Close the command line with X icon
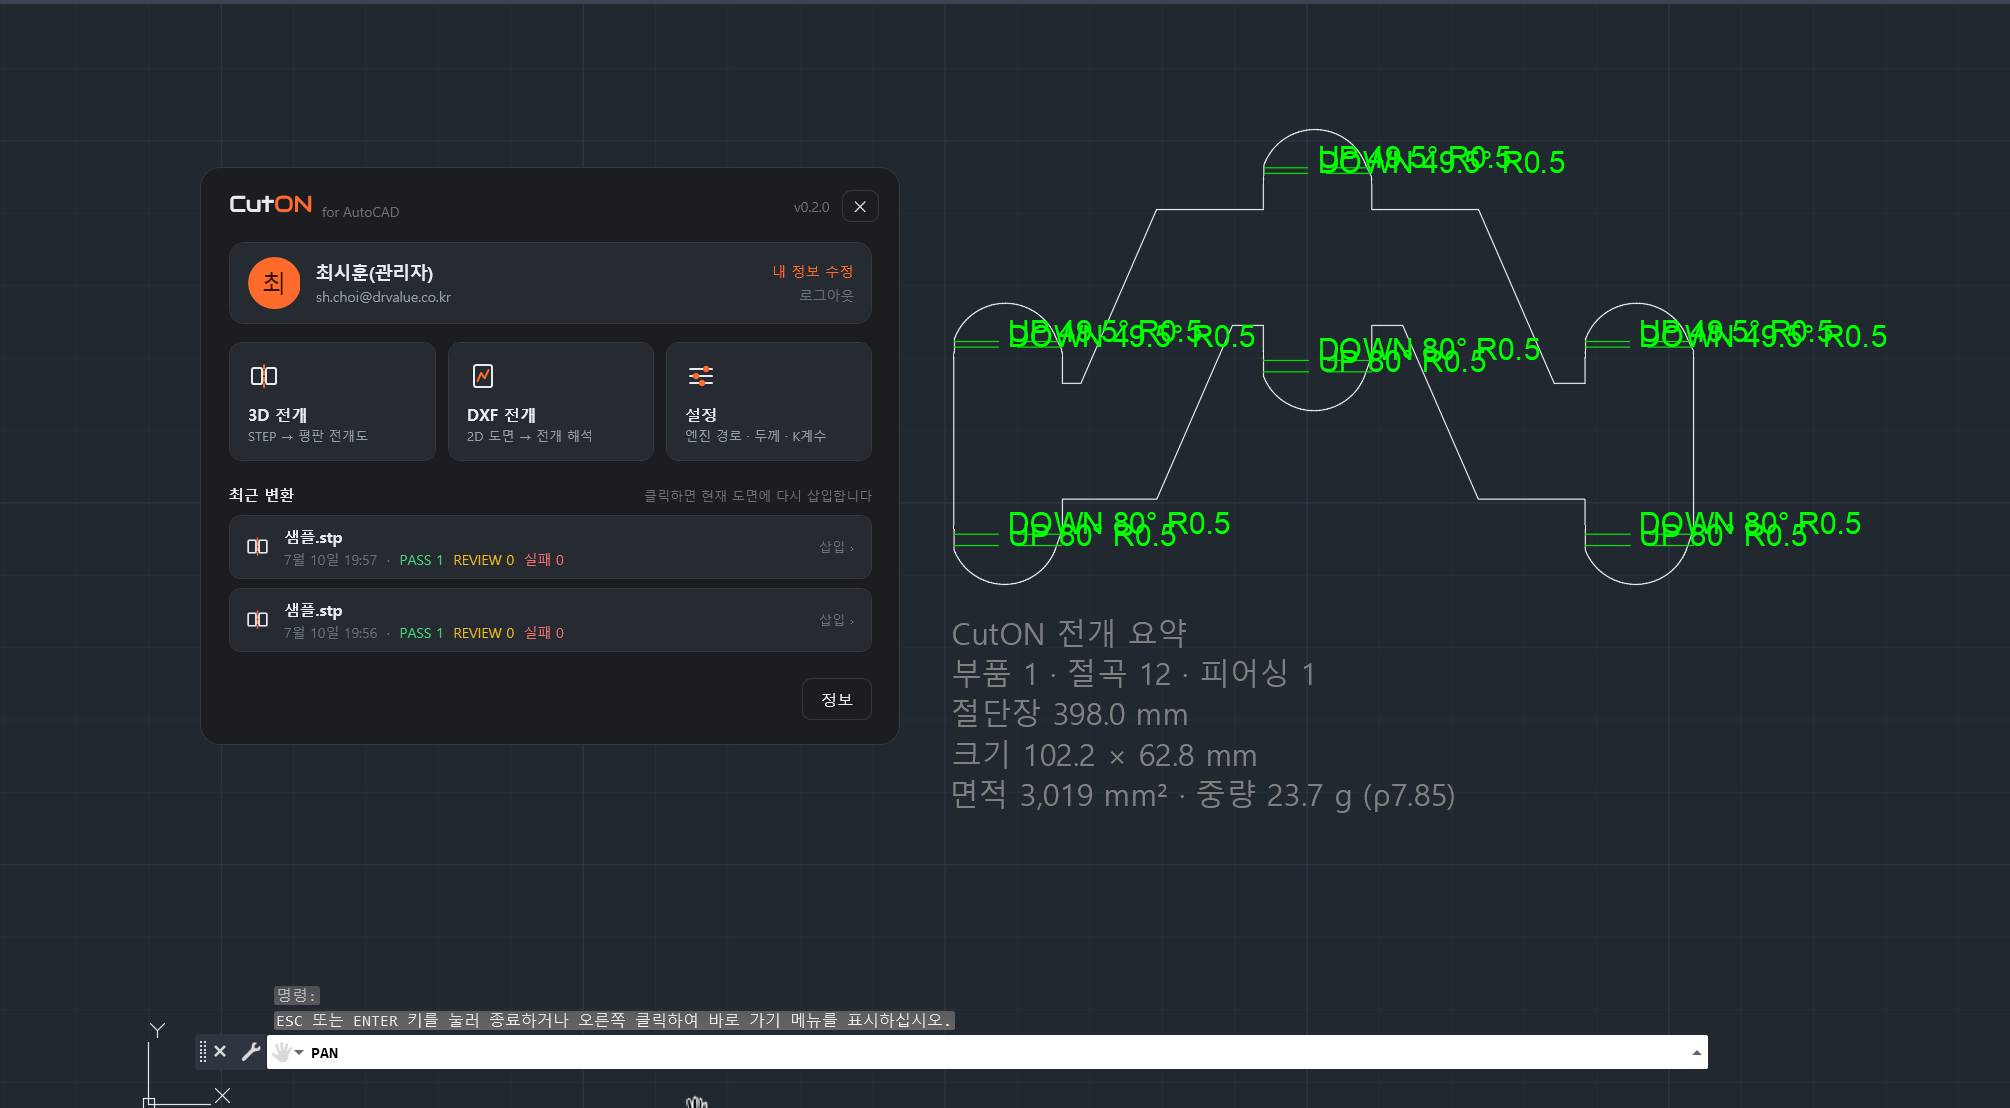 click(x=221, y=1052)
